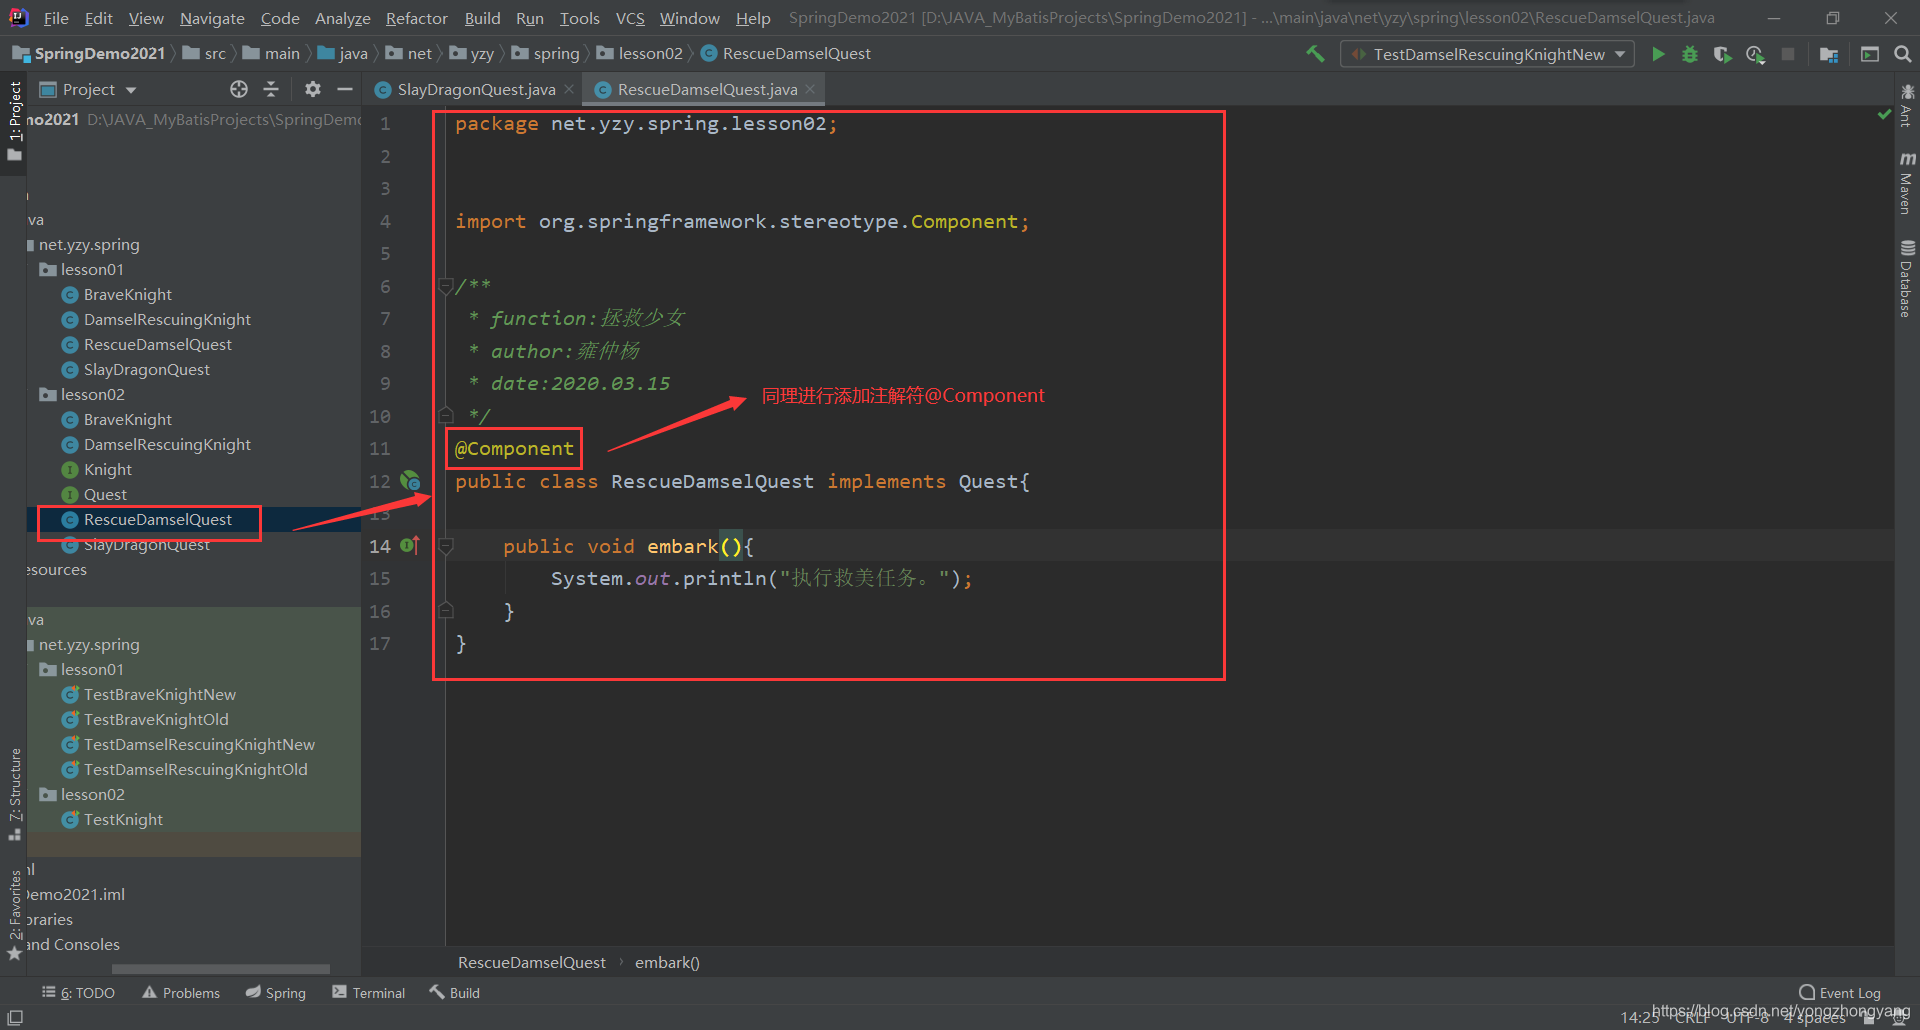Click the line 14 implements gutter icon
The height and width of the screenshot is (1030, 1920).
pyautogui.click(x=410, y=546)
